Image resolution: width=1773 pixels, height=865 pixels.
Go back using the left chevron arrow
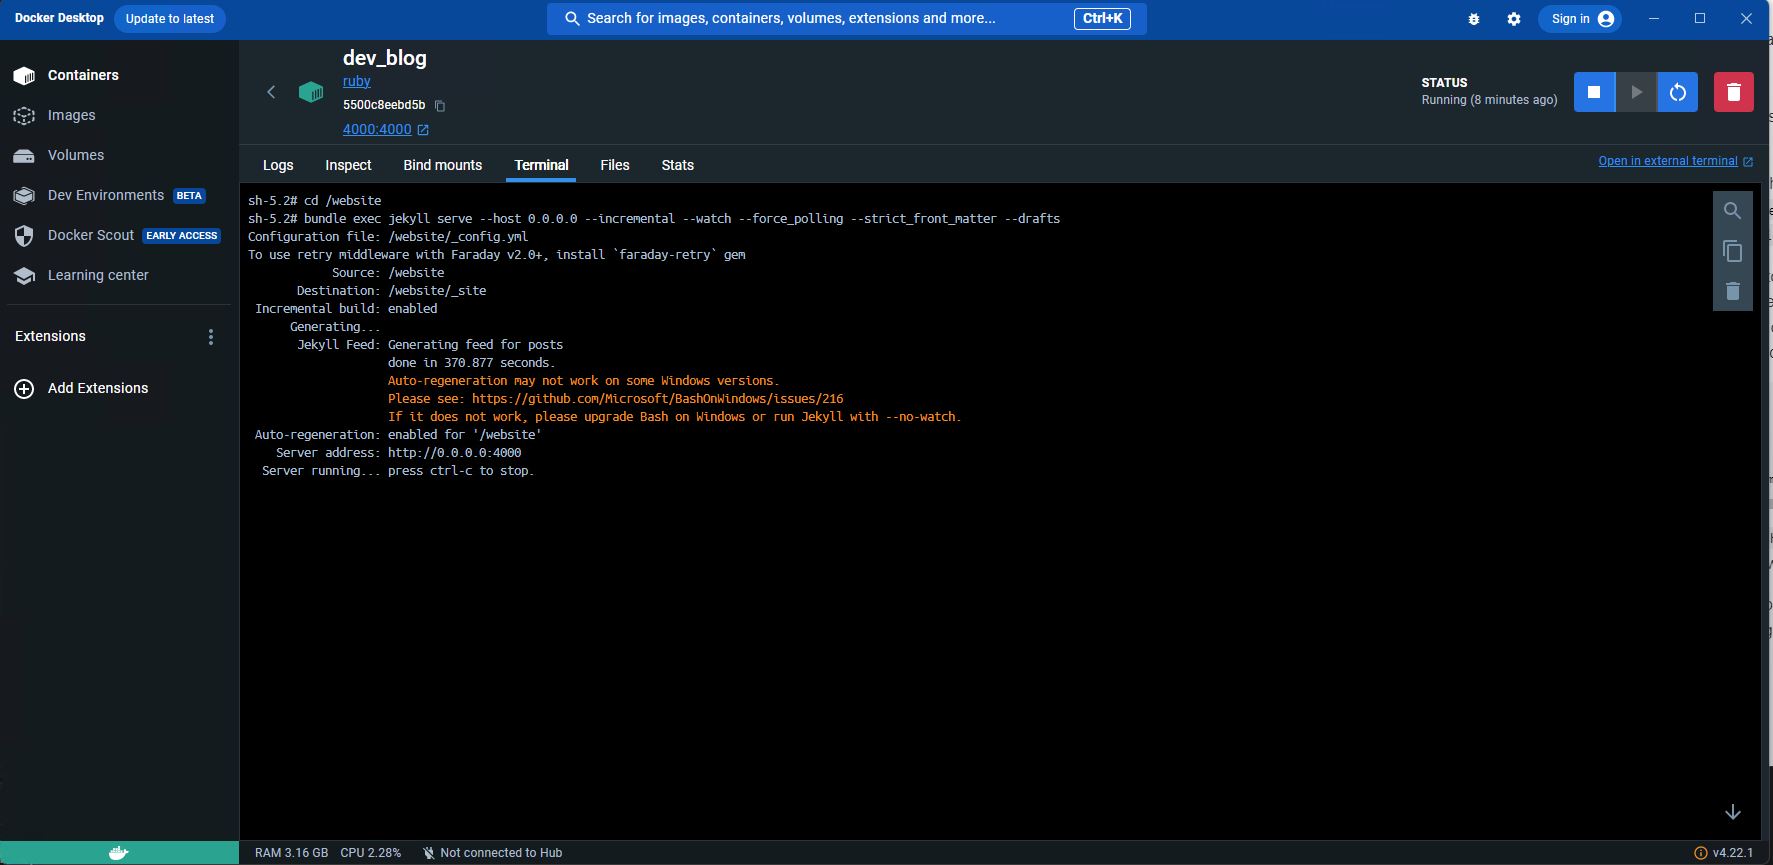click(x=271, y=92)
